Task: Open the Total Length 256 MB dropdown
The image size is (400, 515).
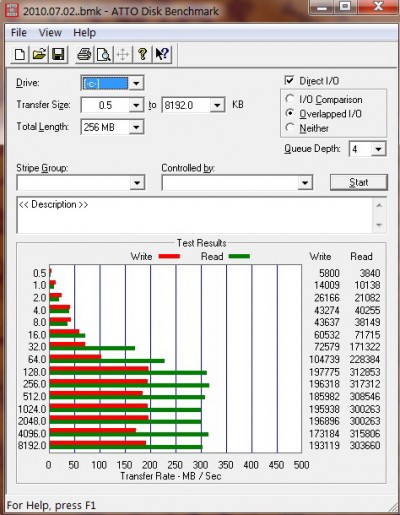Action: click(x=136, y=127)
